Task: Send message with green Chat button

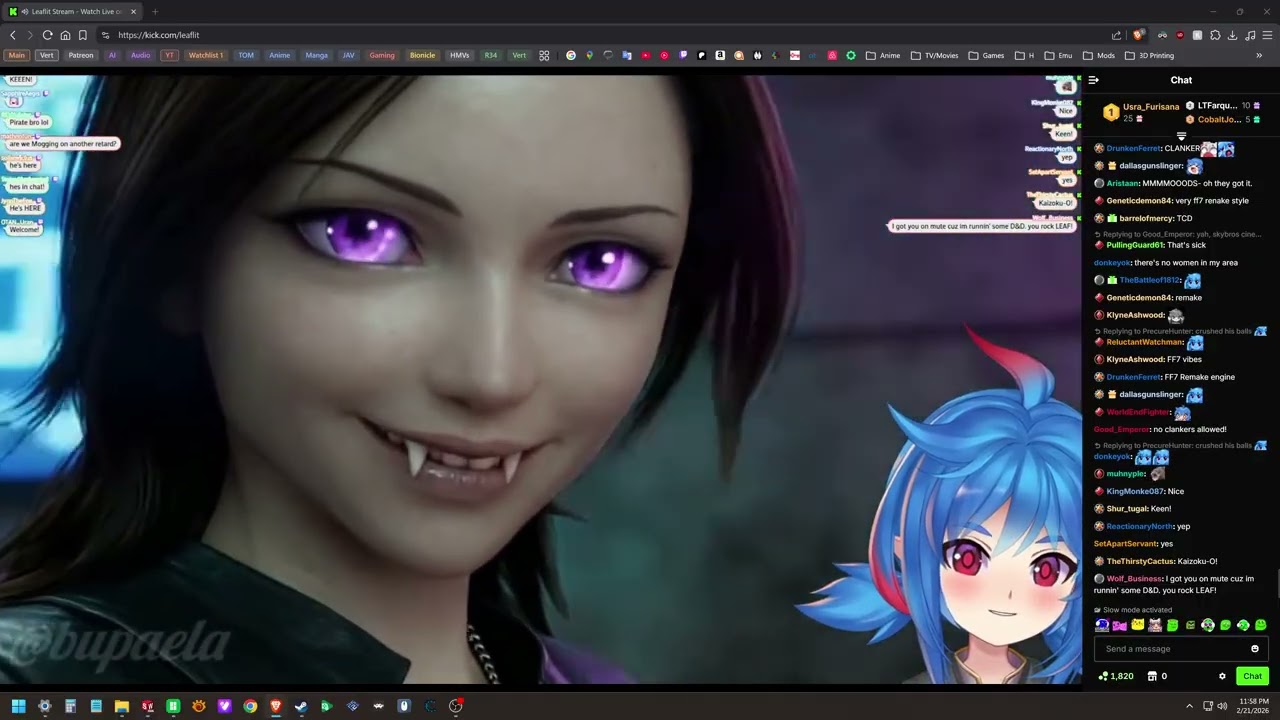Action: (1252, 676)
